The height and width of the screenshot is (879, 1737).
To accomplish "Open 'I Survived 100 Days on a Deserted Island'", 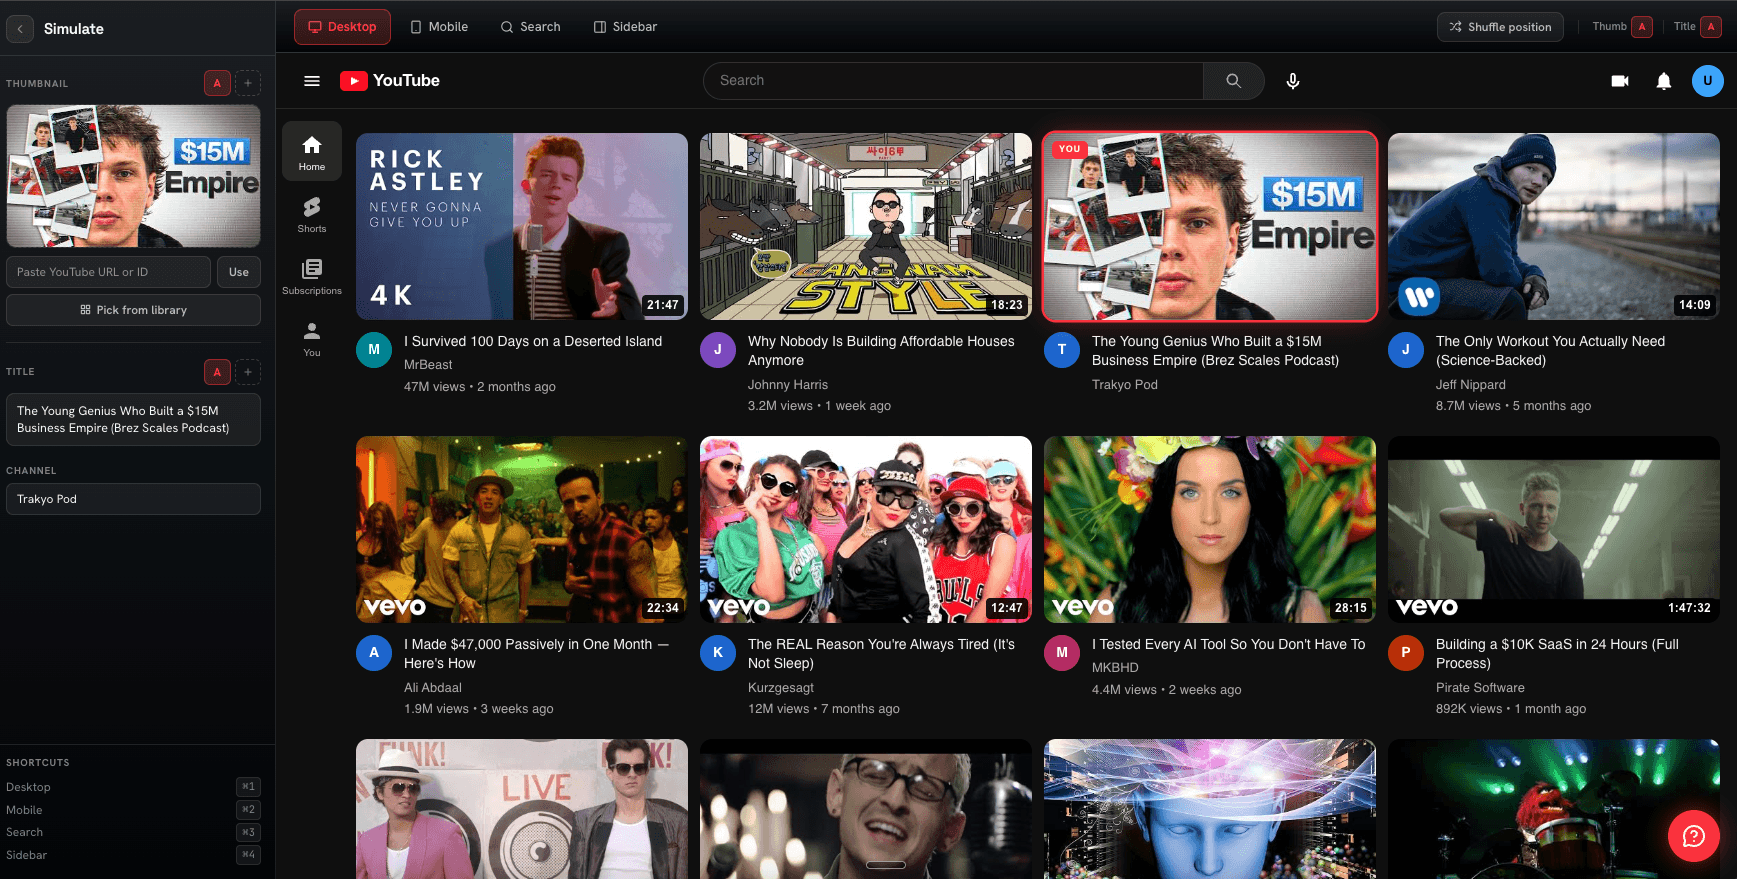I will coord(533,341).
